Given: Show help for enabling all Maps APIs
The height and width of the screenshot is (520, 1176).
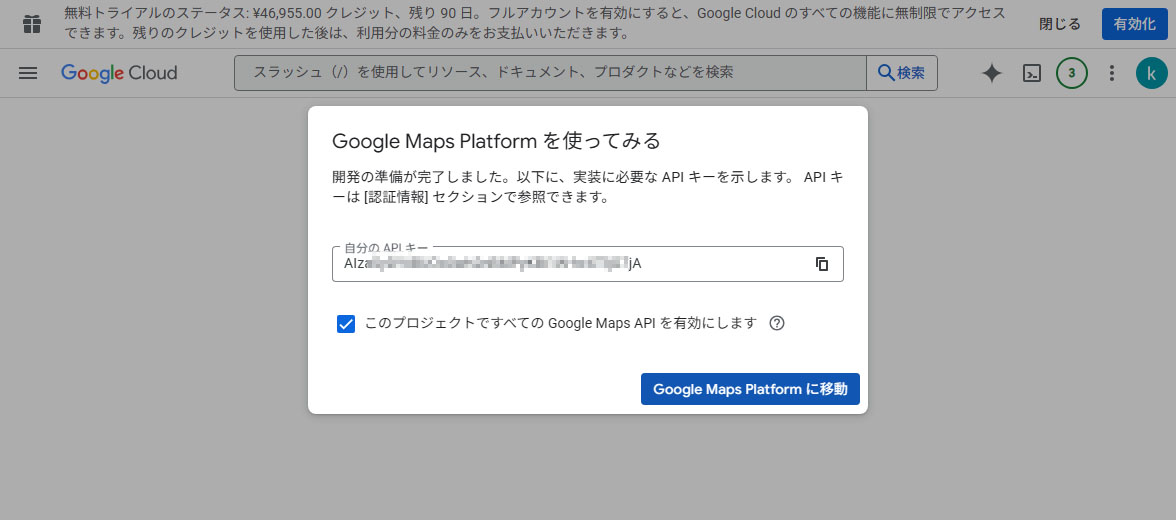Looking at the screenshot, I should pos(777,323).
